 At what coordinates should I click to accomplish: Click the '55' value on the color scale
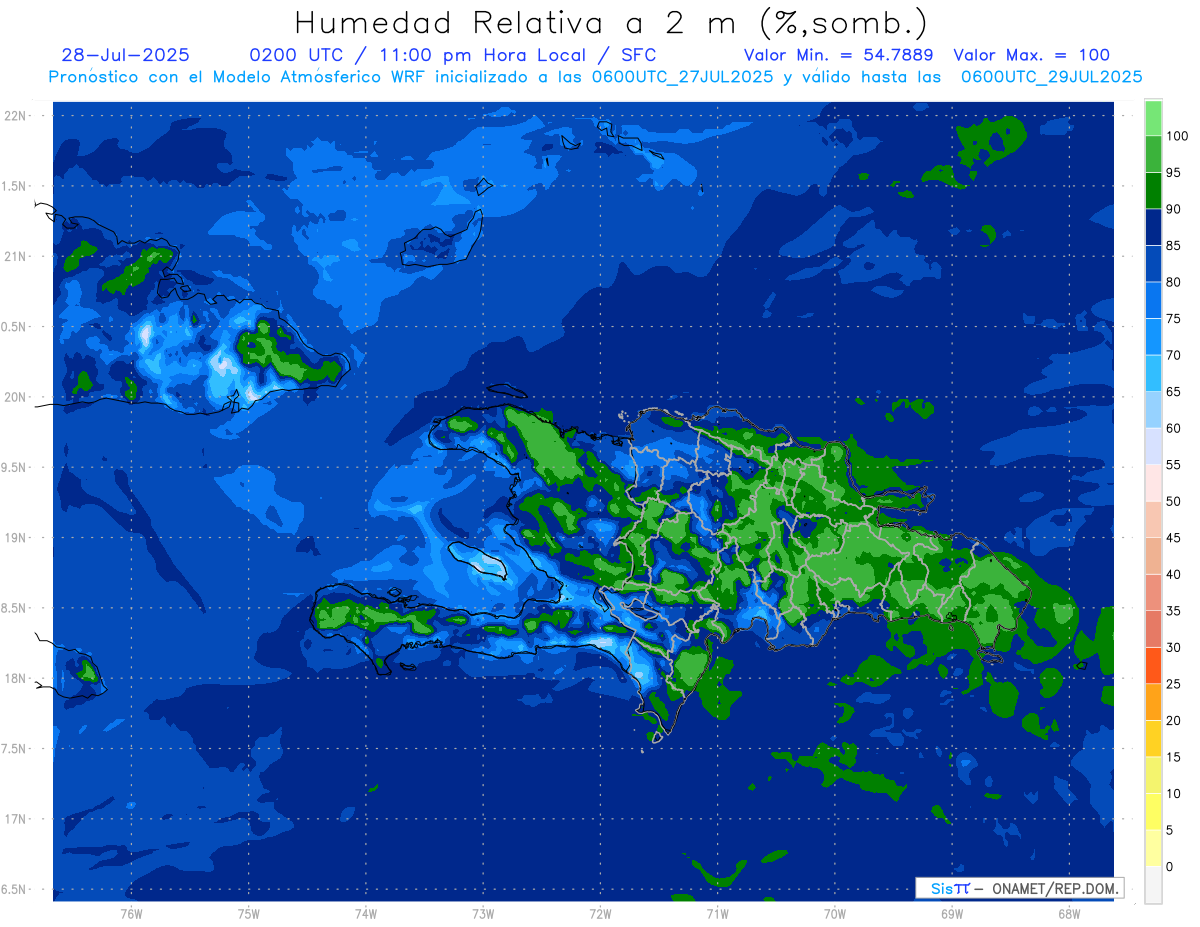click(x=1173, y=465)
